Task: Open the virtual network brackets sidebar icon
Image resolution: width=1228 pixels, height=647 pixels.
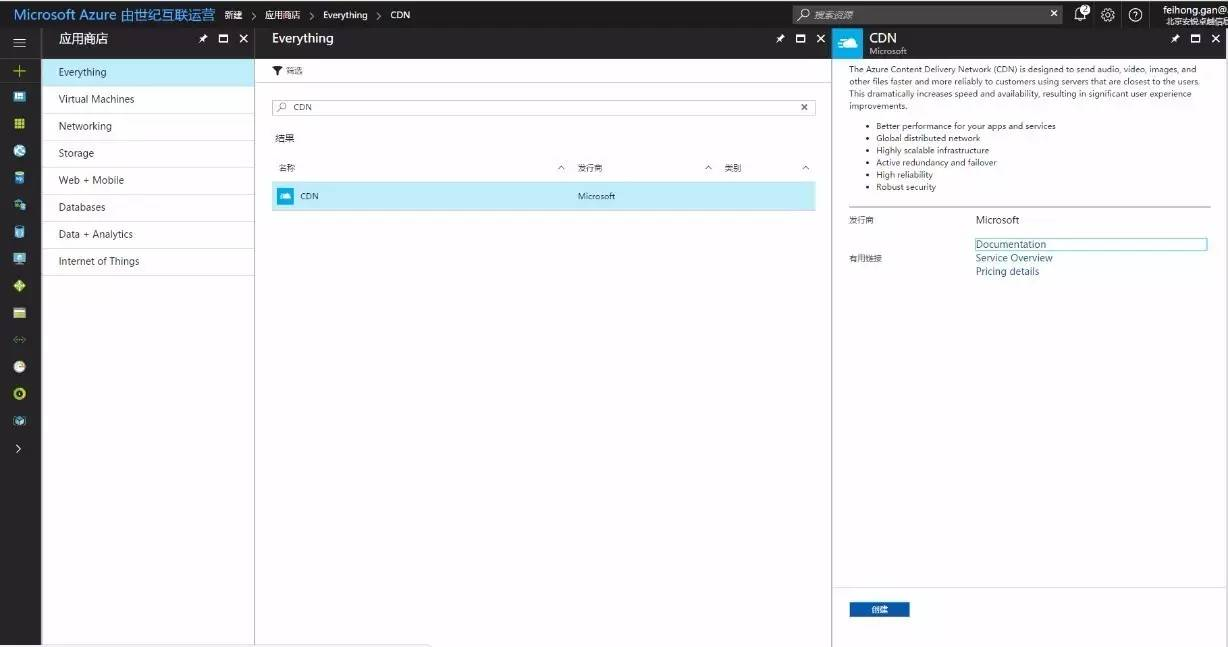Action: (x=19, y=340)
